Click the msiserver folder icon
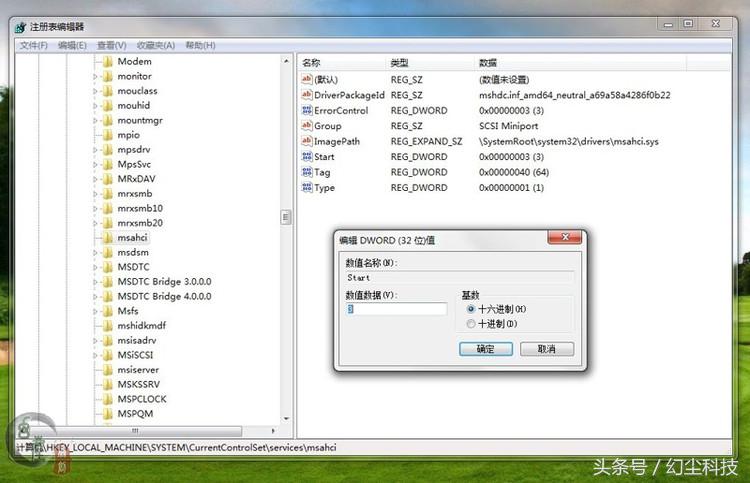This screenshot has height=483, width=750. pyautogui.click(x=108, y=370)
